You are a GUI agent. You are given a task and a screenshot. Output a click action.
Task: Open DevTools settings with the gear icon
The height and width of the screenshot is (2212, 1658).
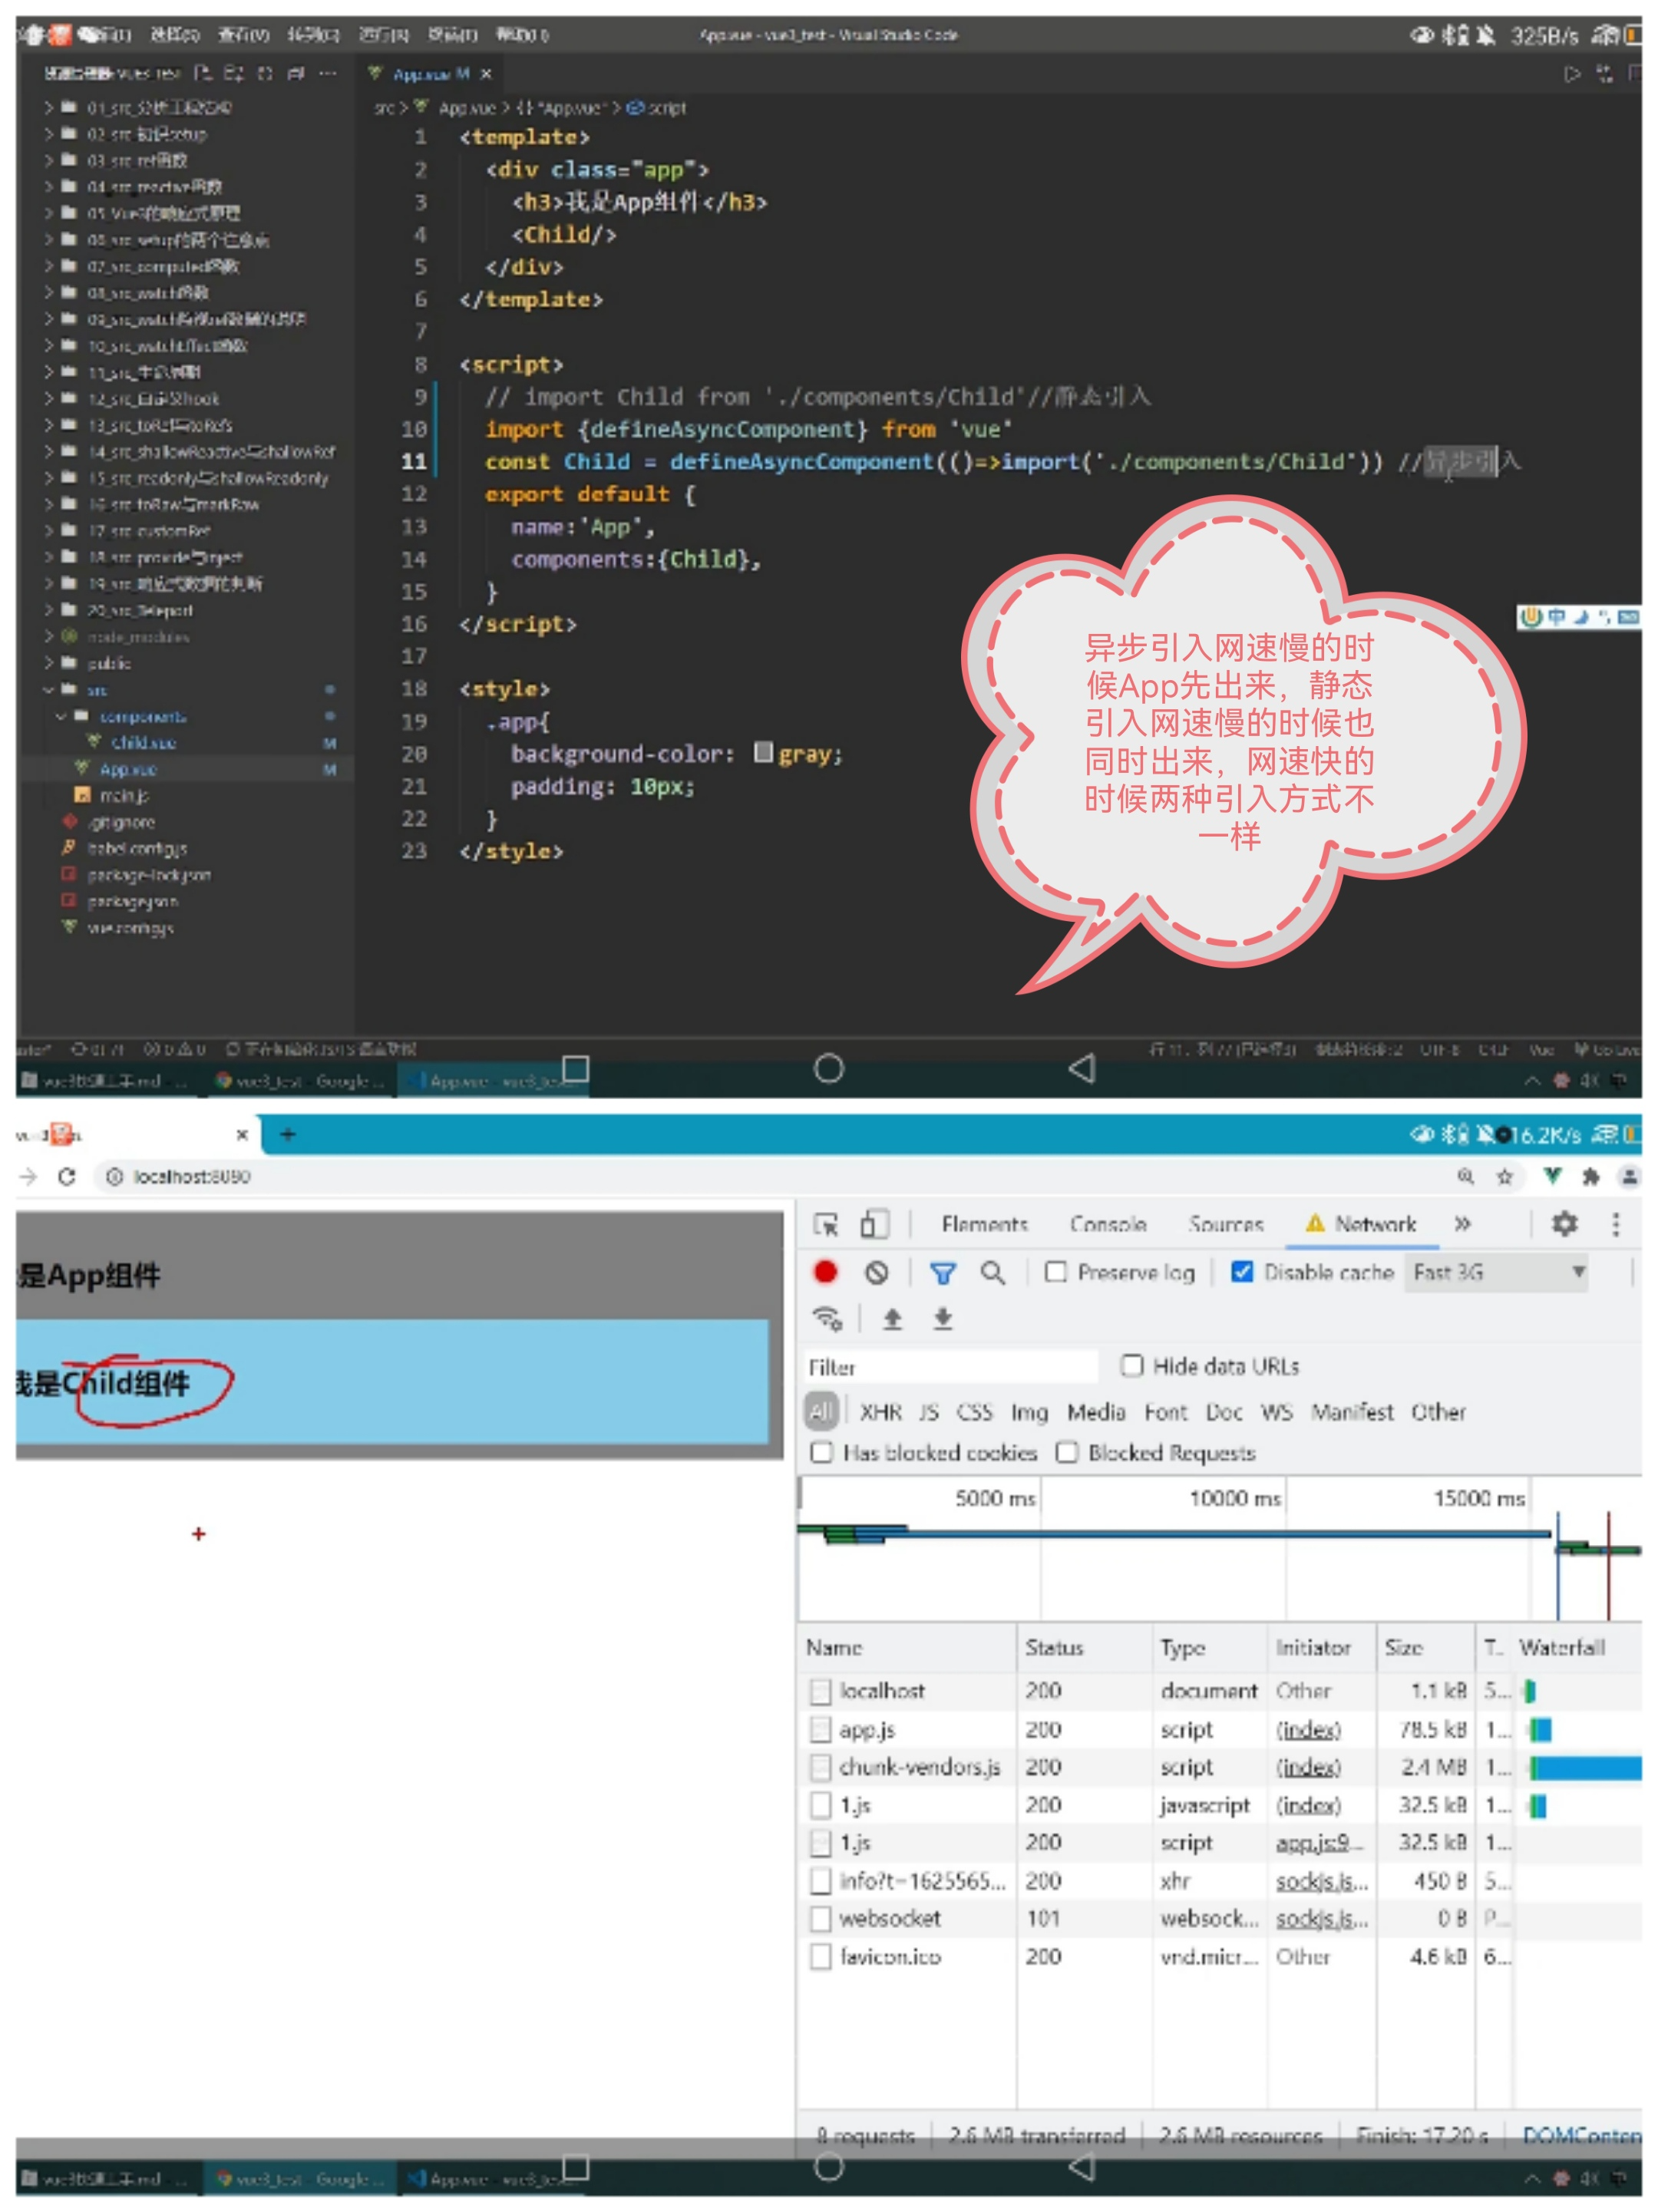[x=1564, y=1223]
